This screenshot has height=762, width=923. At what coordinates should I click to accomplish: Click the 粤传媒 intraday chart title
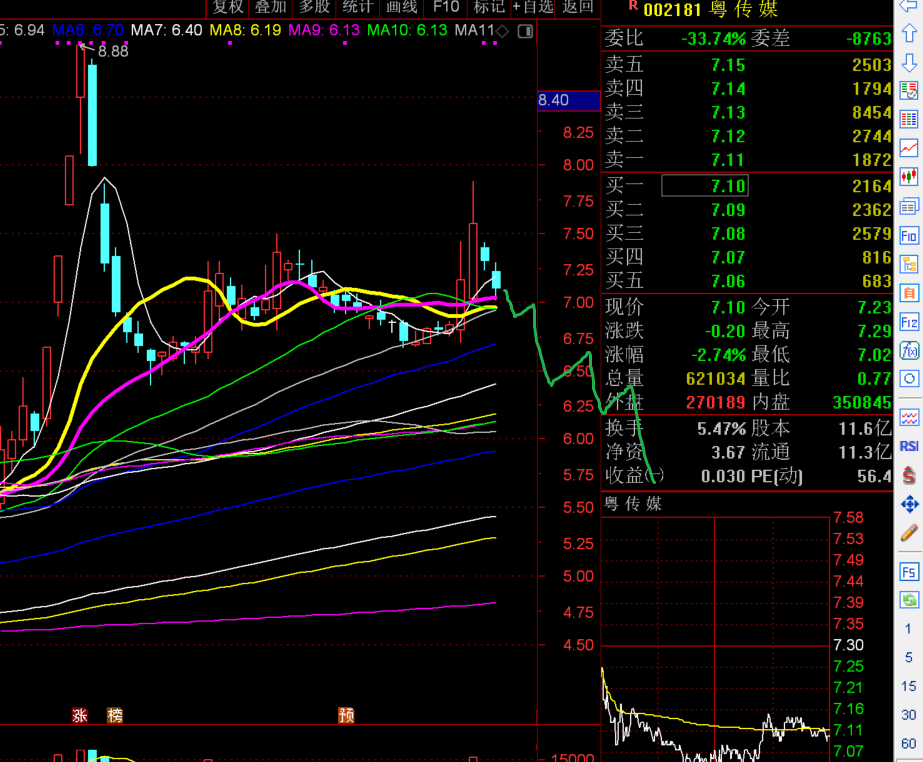click(x=633, y=504)
